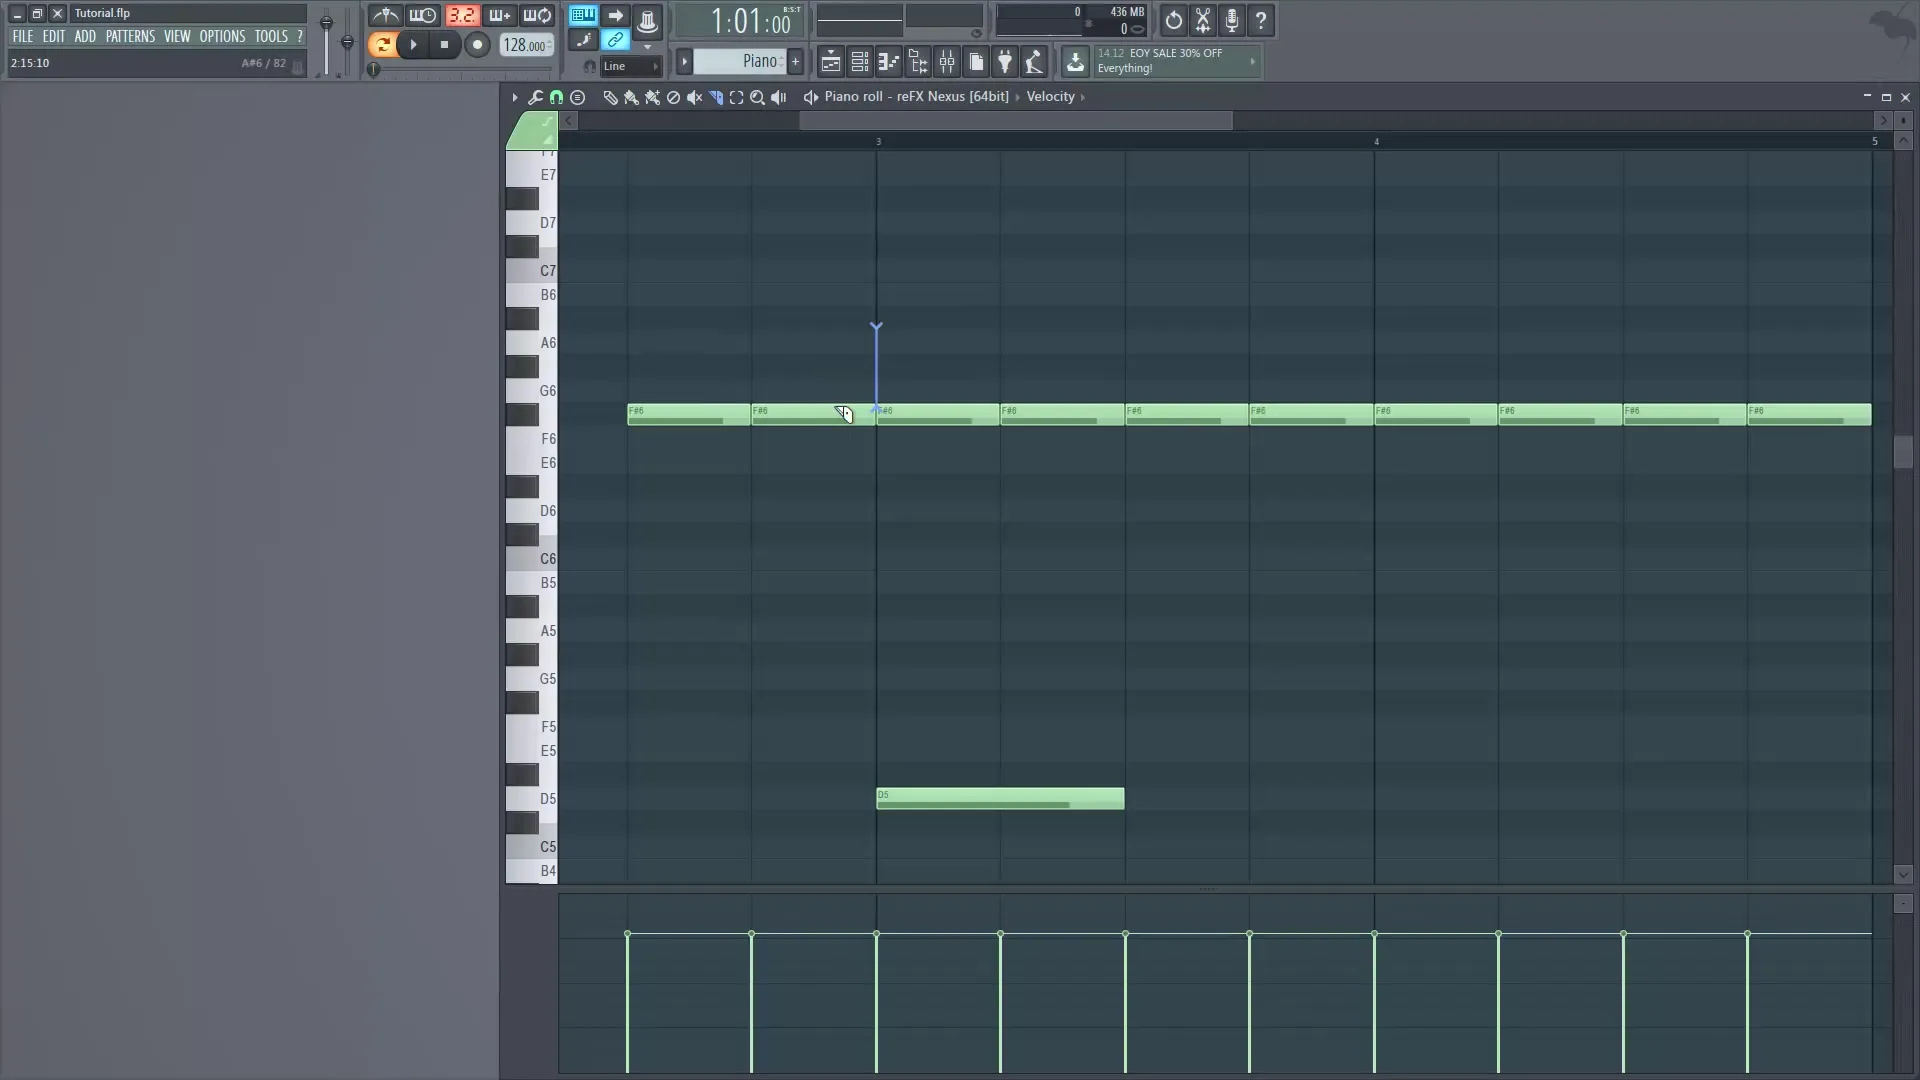
Task: Open the Mixer from the toolbar
Action: (x=947, y=61)
